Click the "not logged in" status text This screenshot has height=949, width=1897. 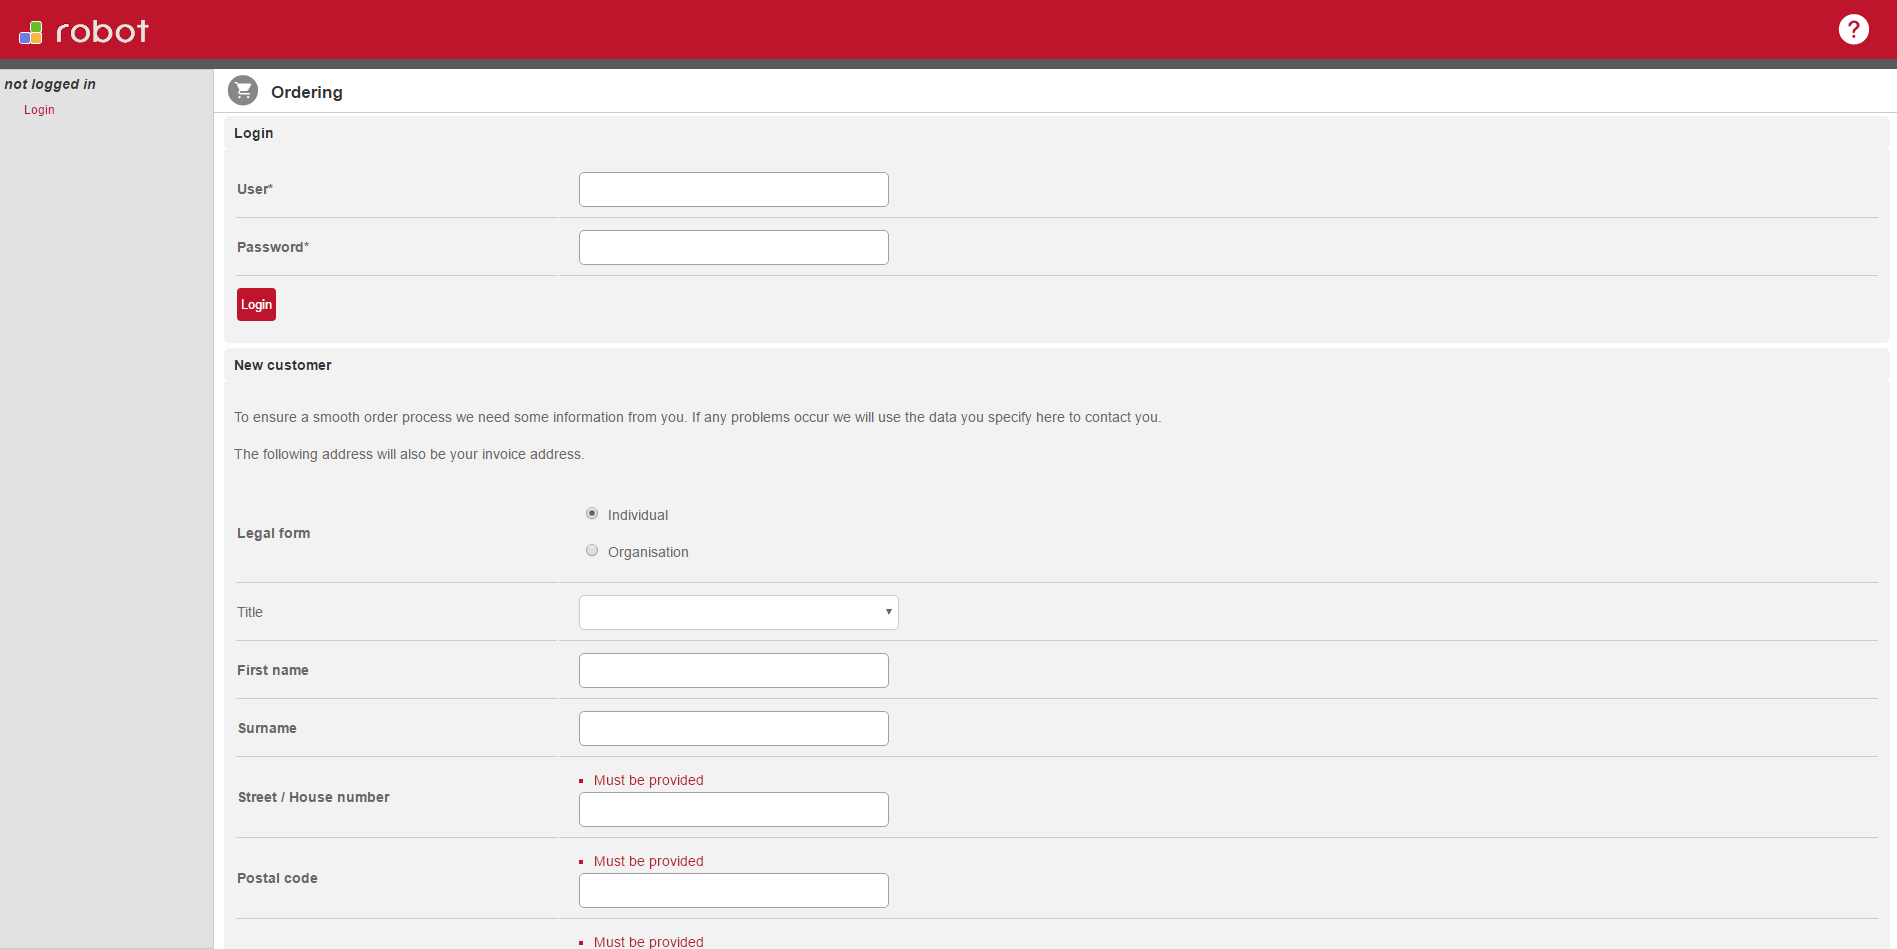pos(50,84)
